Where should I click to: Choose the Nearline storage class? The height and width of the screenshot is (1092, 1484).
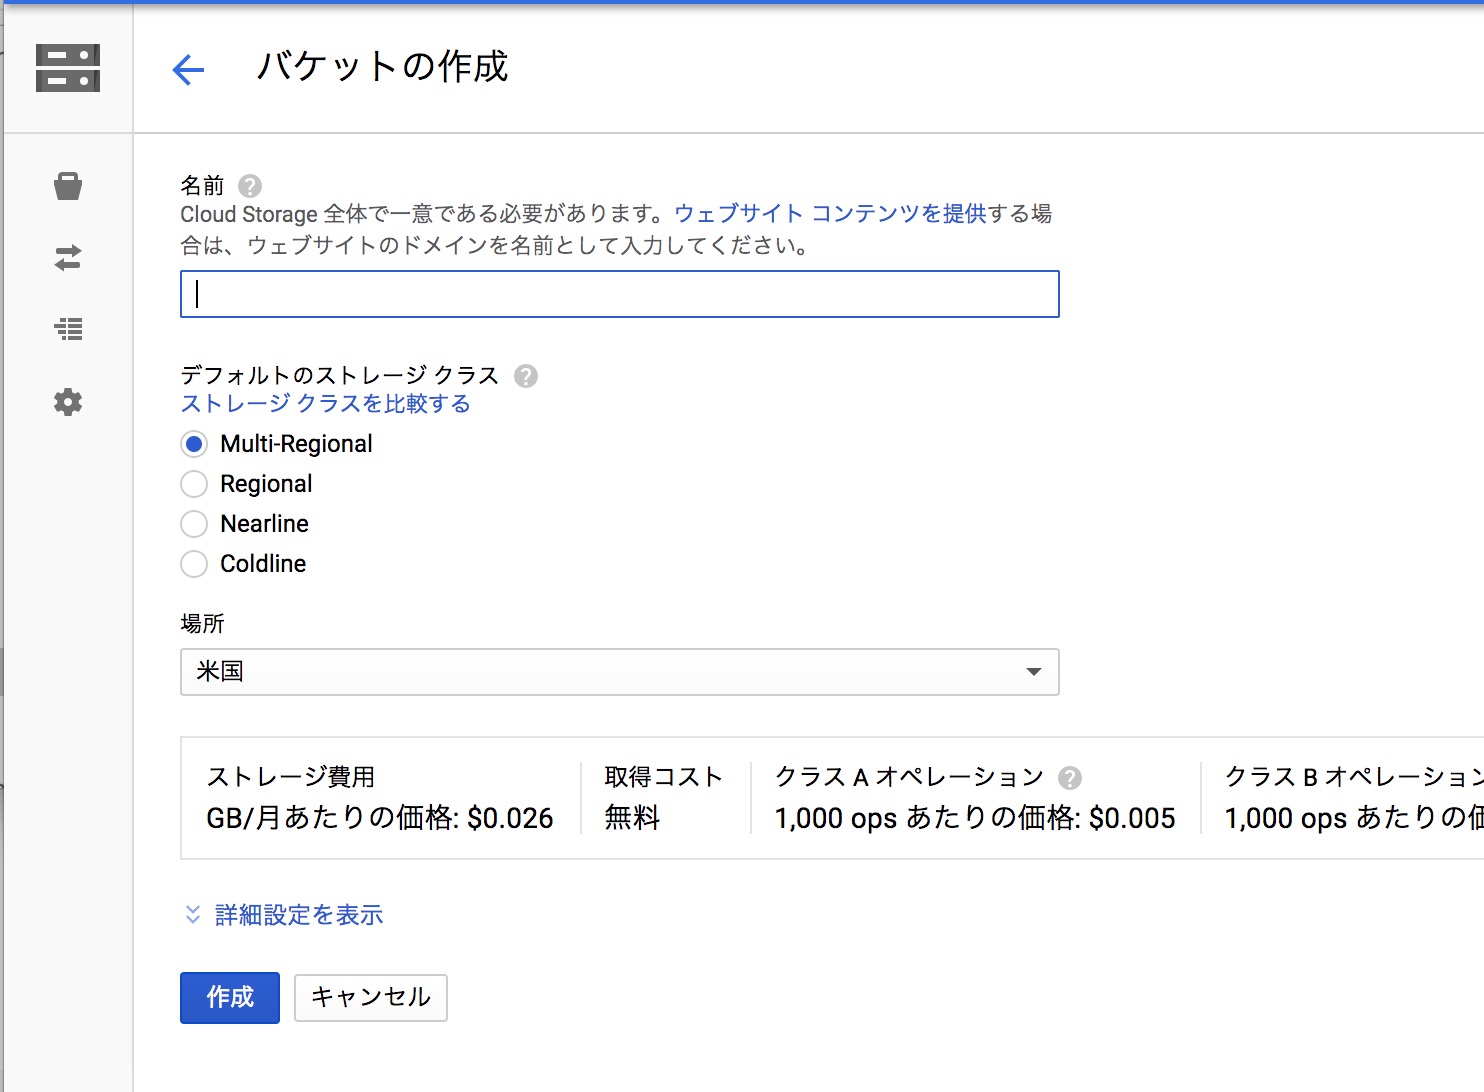194,524
